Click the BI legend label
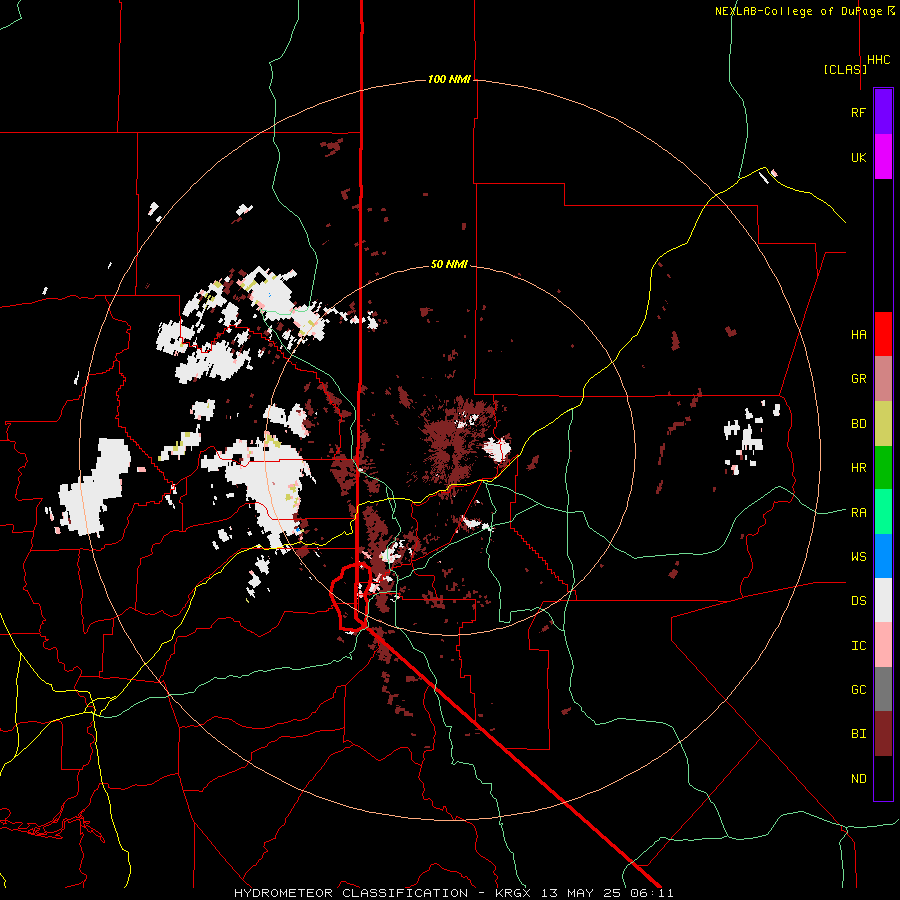Viewport: 900px width, 900px height. 858,734
